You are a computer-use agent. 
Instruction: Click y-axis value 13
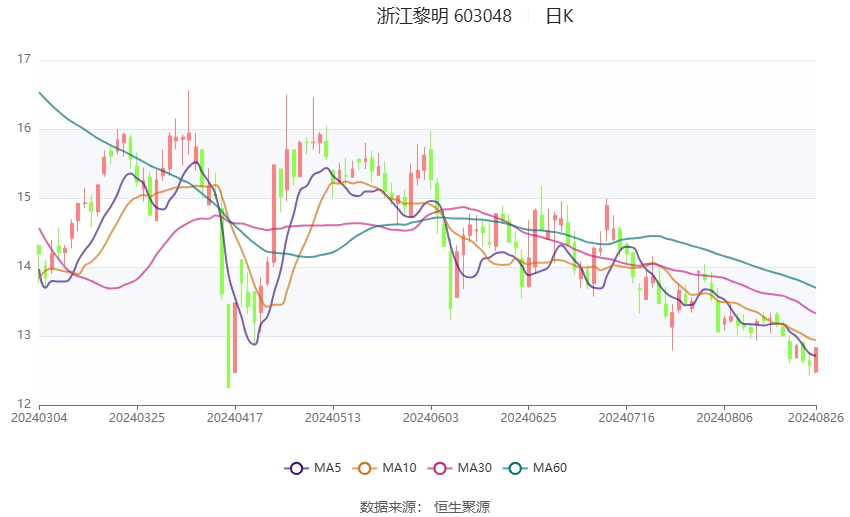pyautogui.click(x=24, y=335)
